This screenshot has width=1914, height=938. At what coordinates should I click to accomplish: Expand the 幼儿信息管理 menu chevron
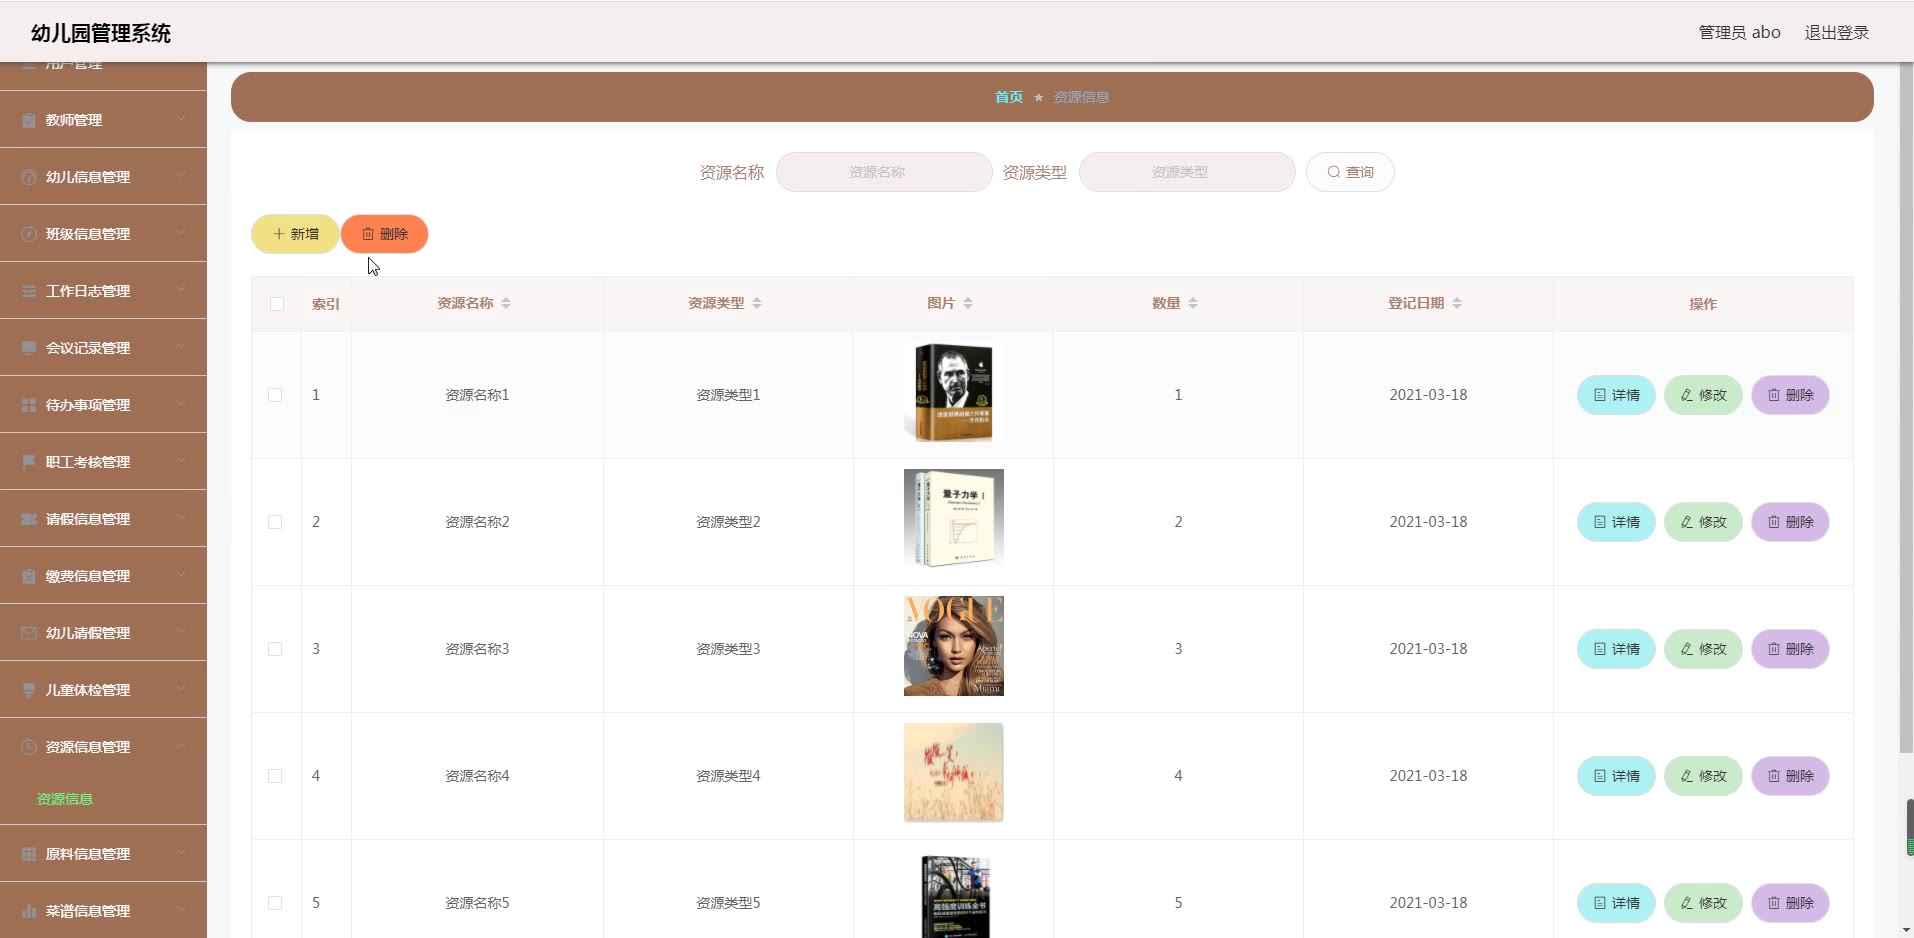[181, 176]
